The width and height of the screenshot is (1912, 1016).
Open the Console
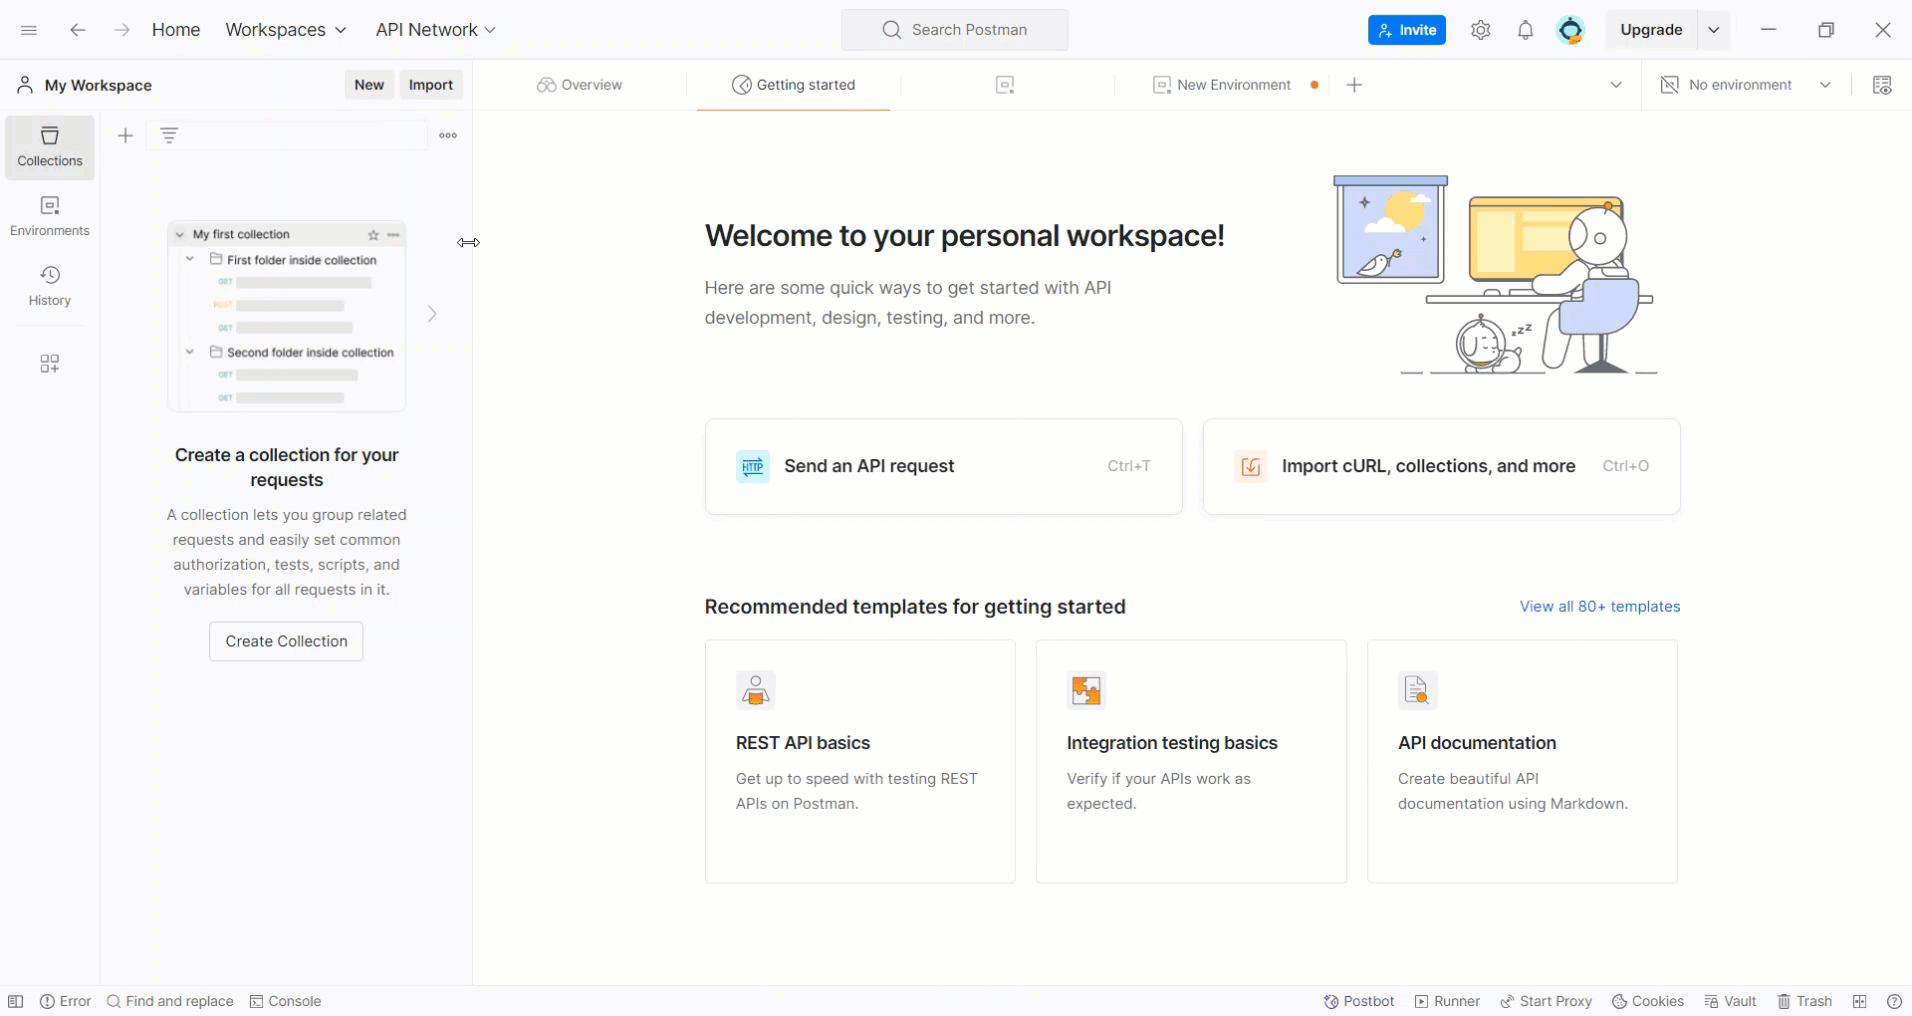286,1001
